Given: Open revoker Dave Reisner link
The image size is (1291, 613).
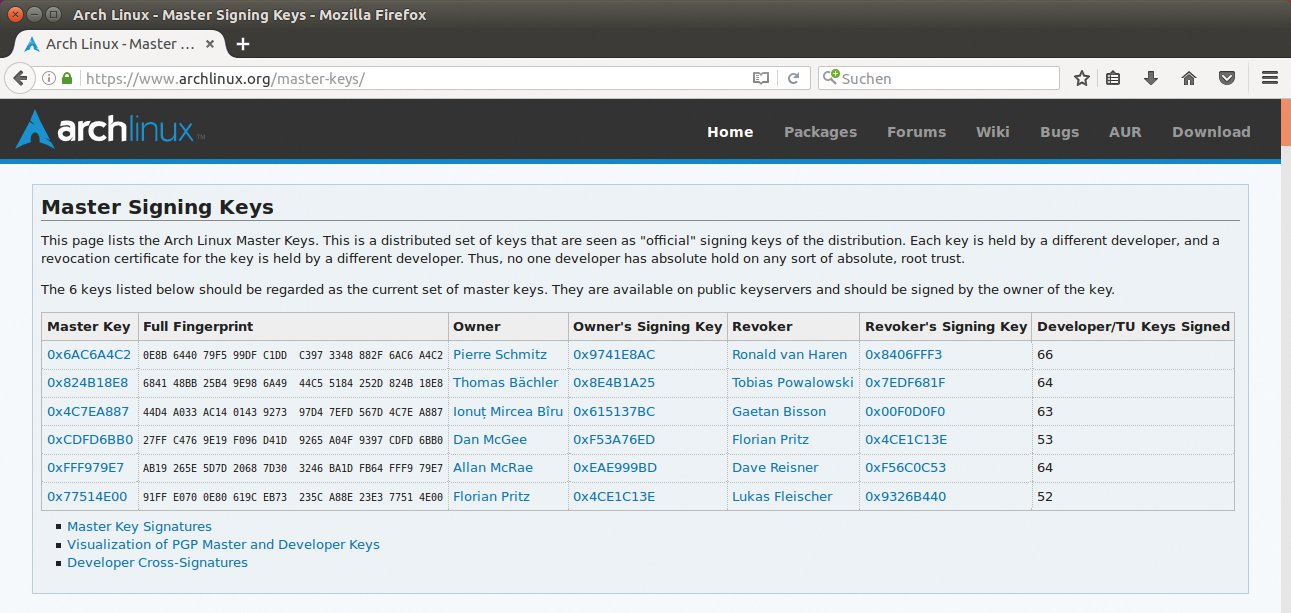Looking at the screenshot, I should [x=775, y=468].
